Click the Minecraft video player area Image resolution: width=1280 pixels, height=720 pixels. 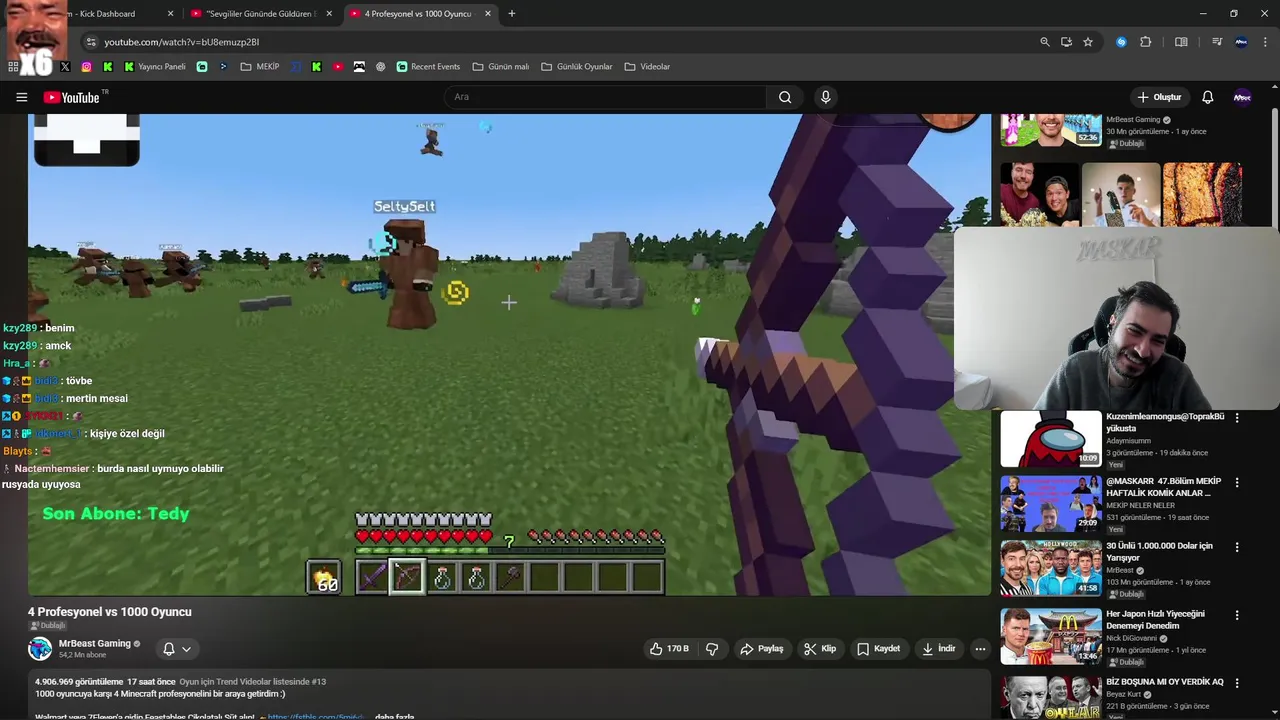(x=509, y=354)
